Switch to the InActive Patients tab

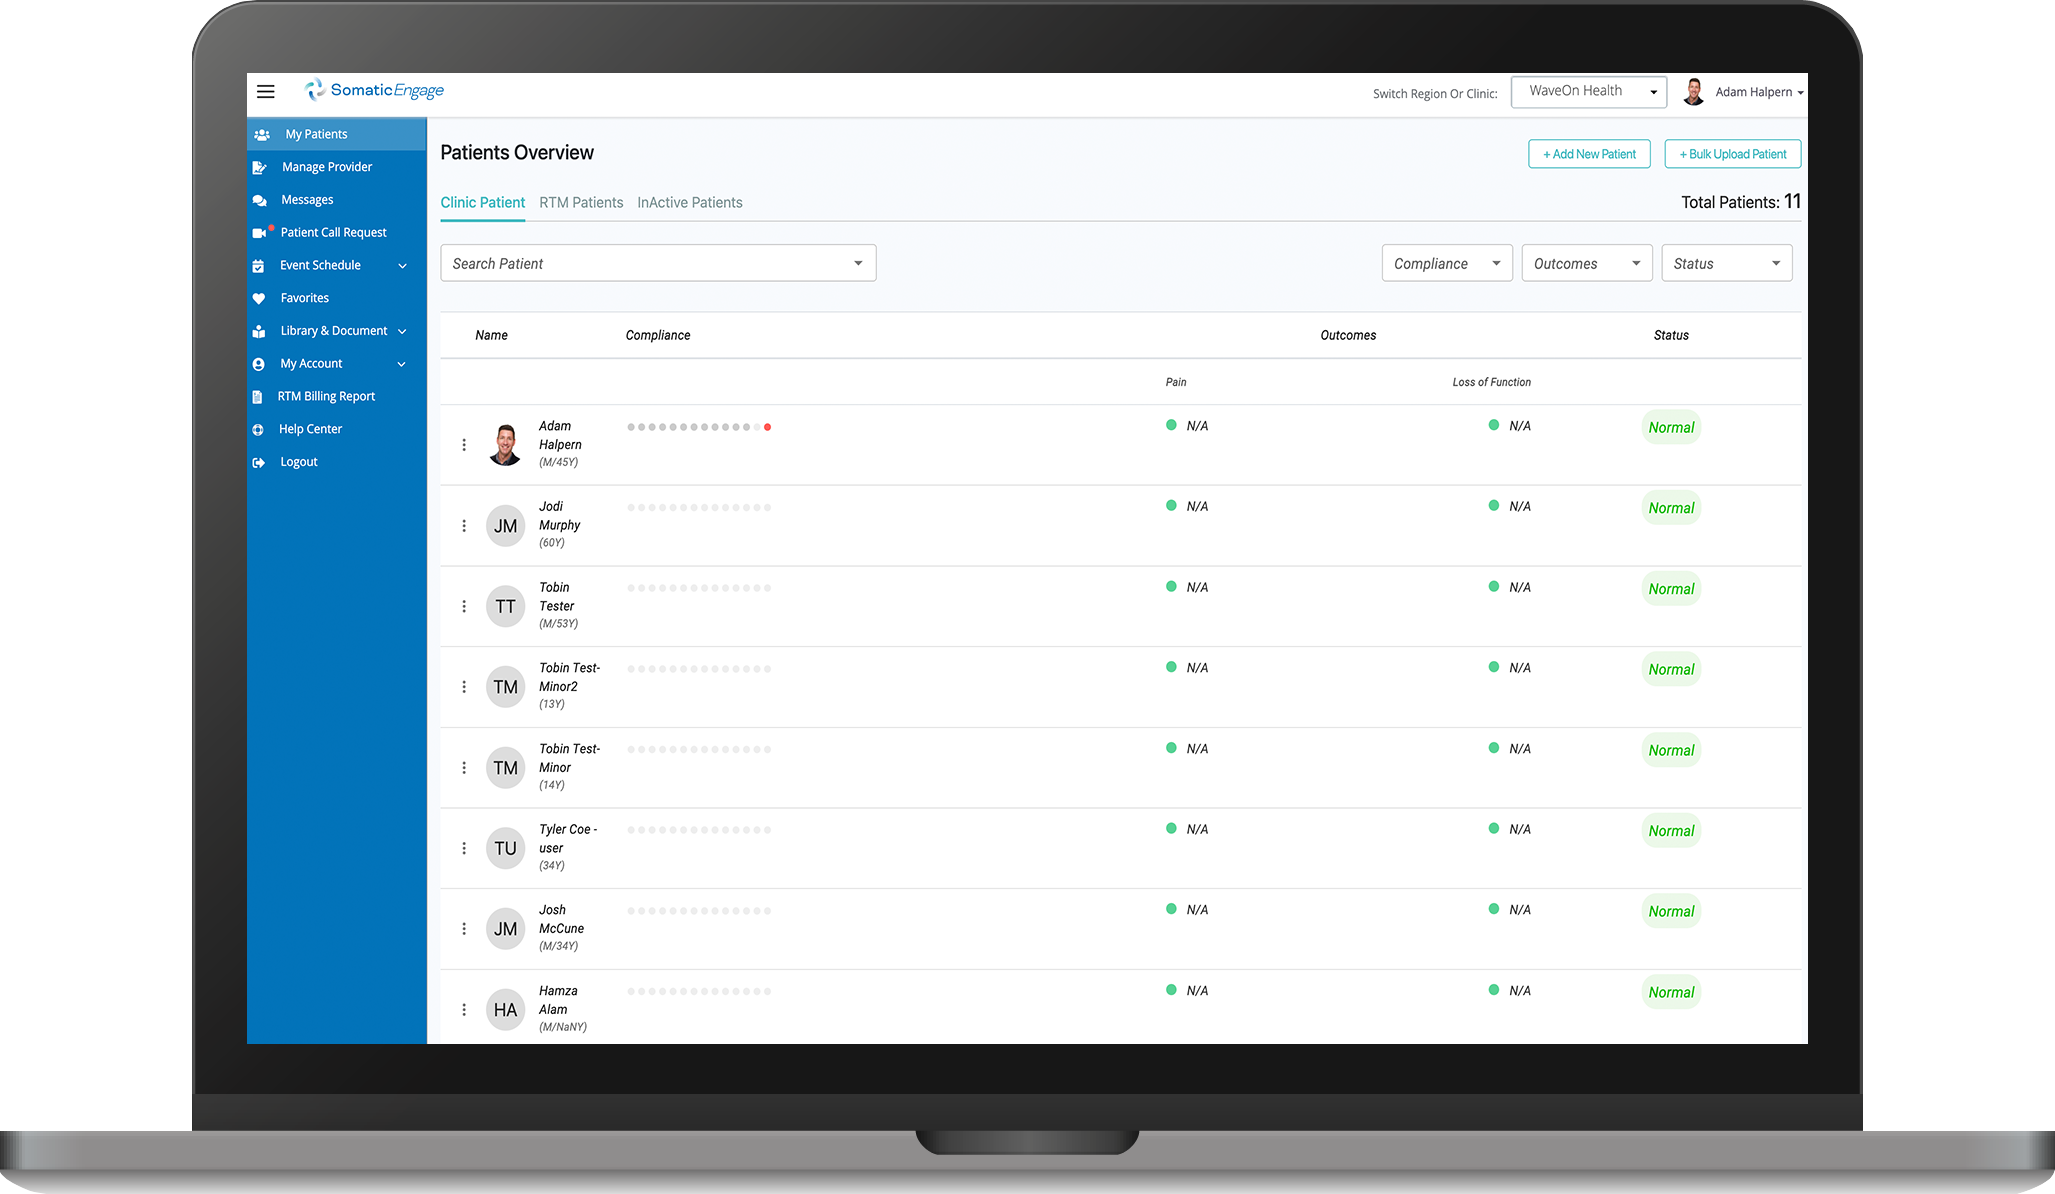(x=690, y=202)
